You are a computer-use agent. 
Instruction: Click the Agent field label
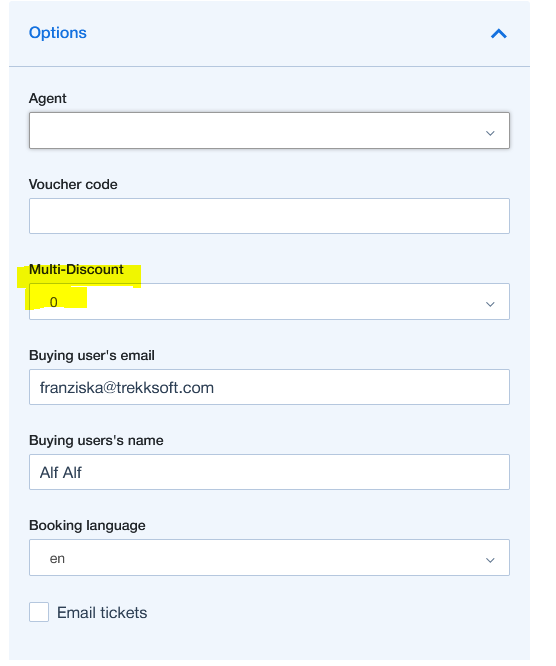coord(48,99)
